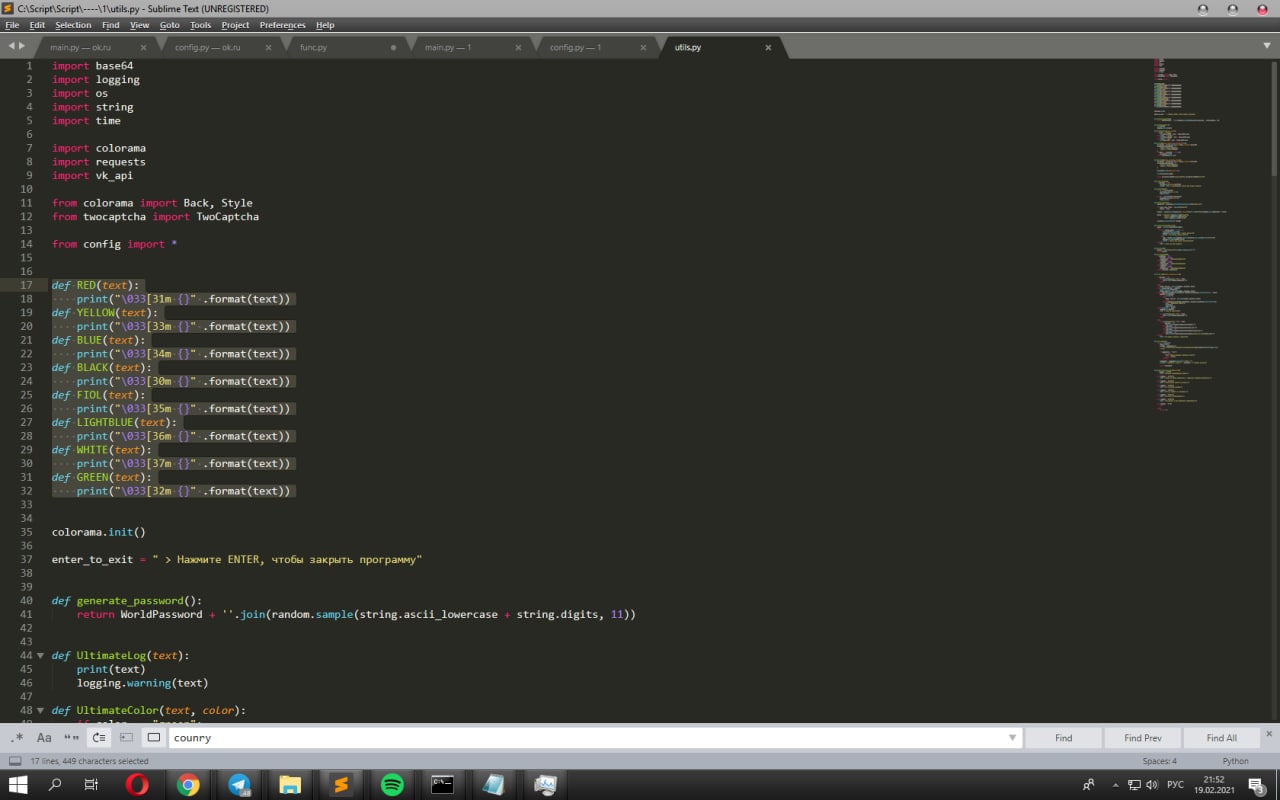Open Windows Task View

(91, 785)
